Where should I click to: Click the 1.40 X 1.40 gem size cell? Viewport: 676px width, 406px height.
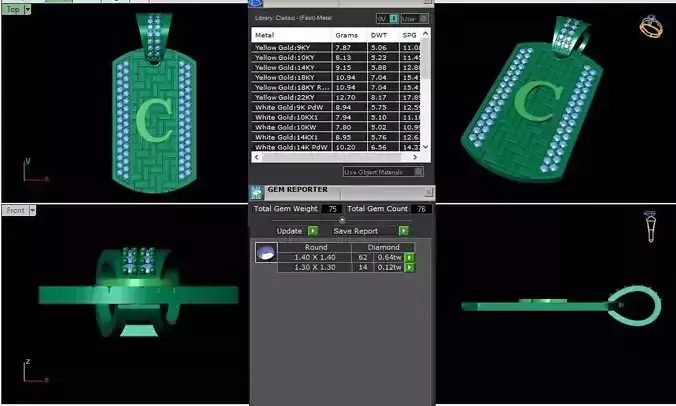pyautogui.click(x=315, y=257)
